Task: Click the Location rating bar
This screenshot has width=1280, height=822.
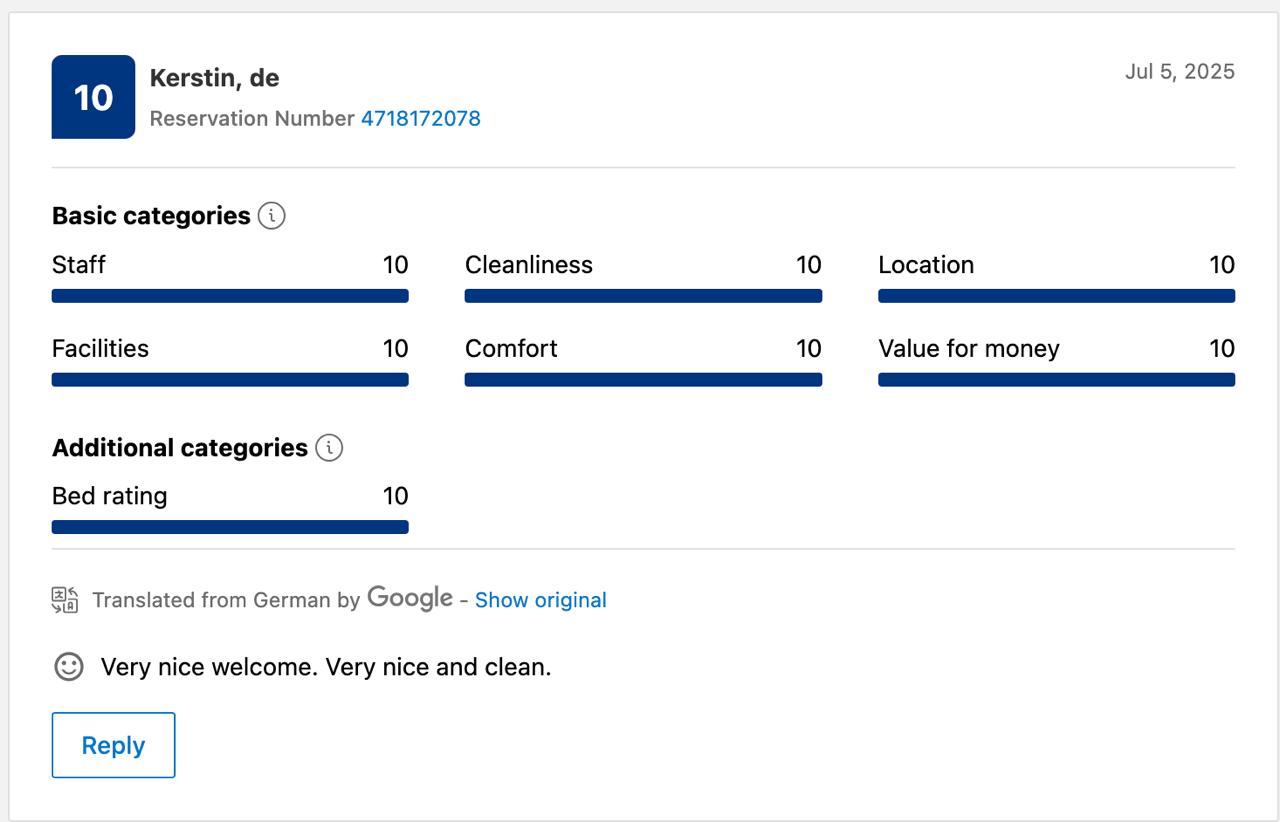Action: coord(1056,296)
